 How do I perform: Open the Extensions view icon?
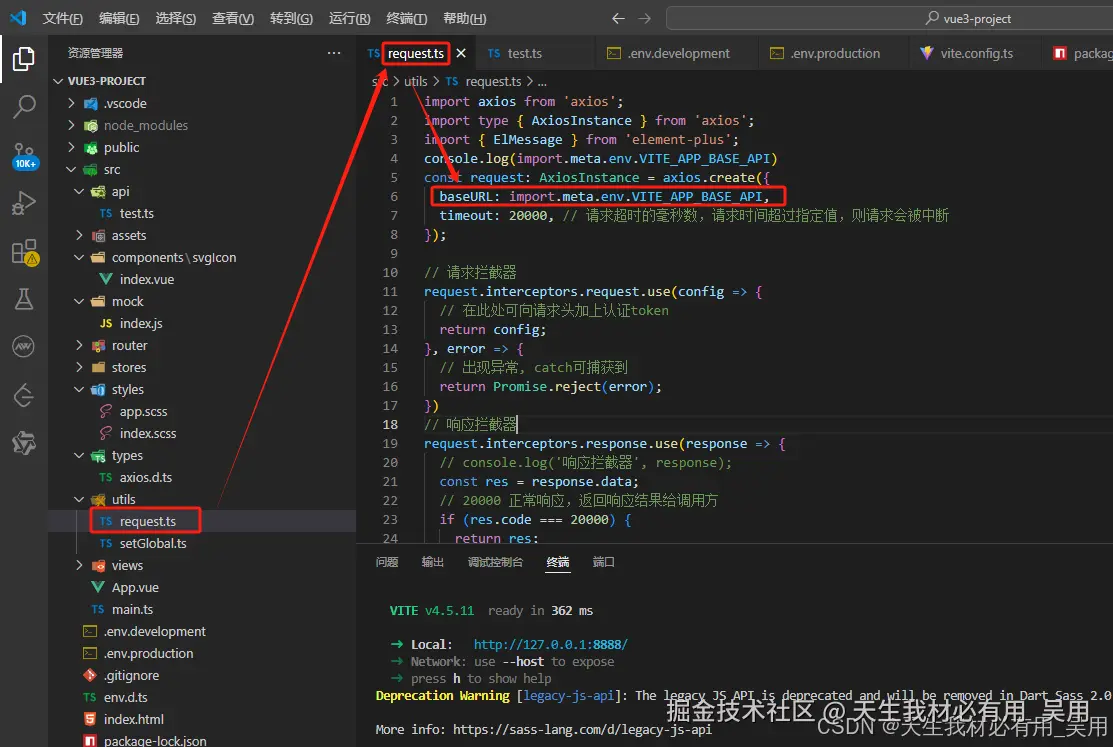pyautogui.click(x=24, y=252)
